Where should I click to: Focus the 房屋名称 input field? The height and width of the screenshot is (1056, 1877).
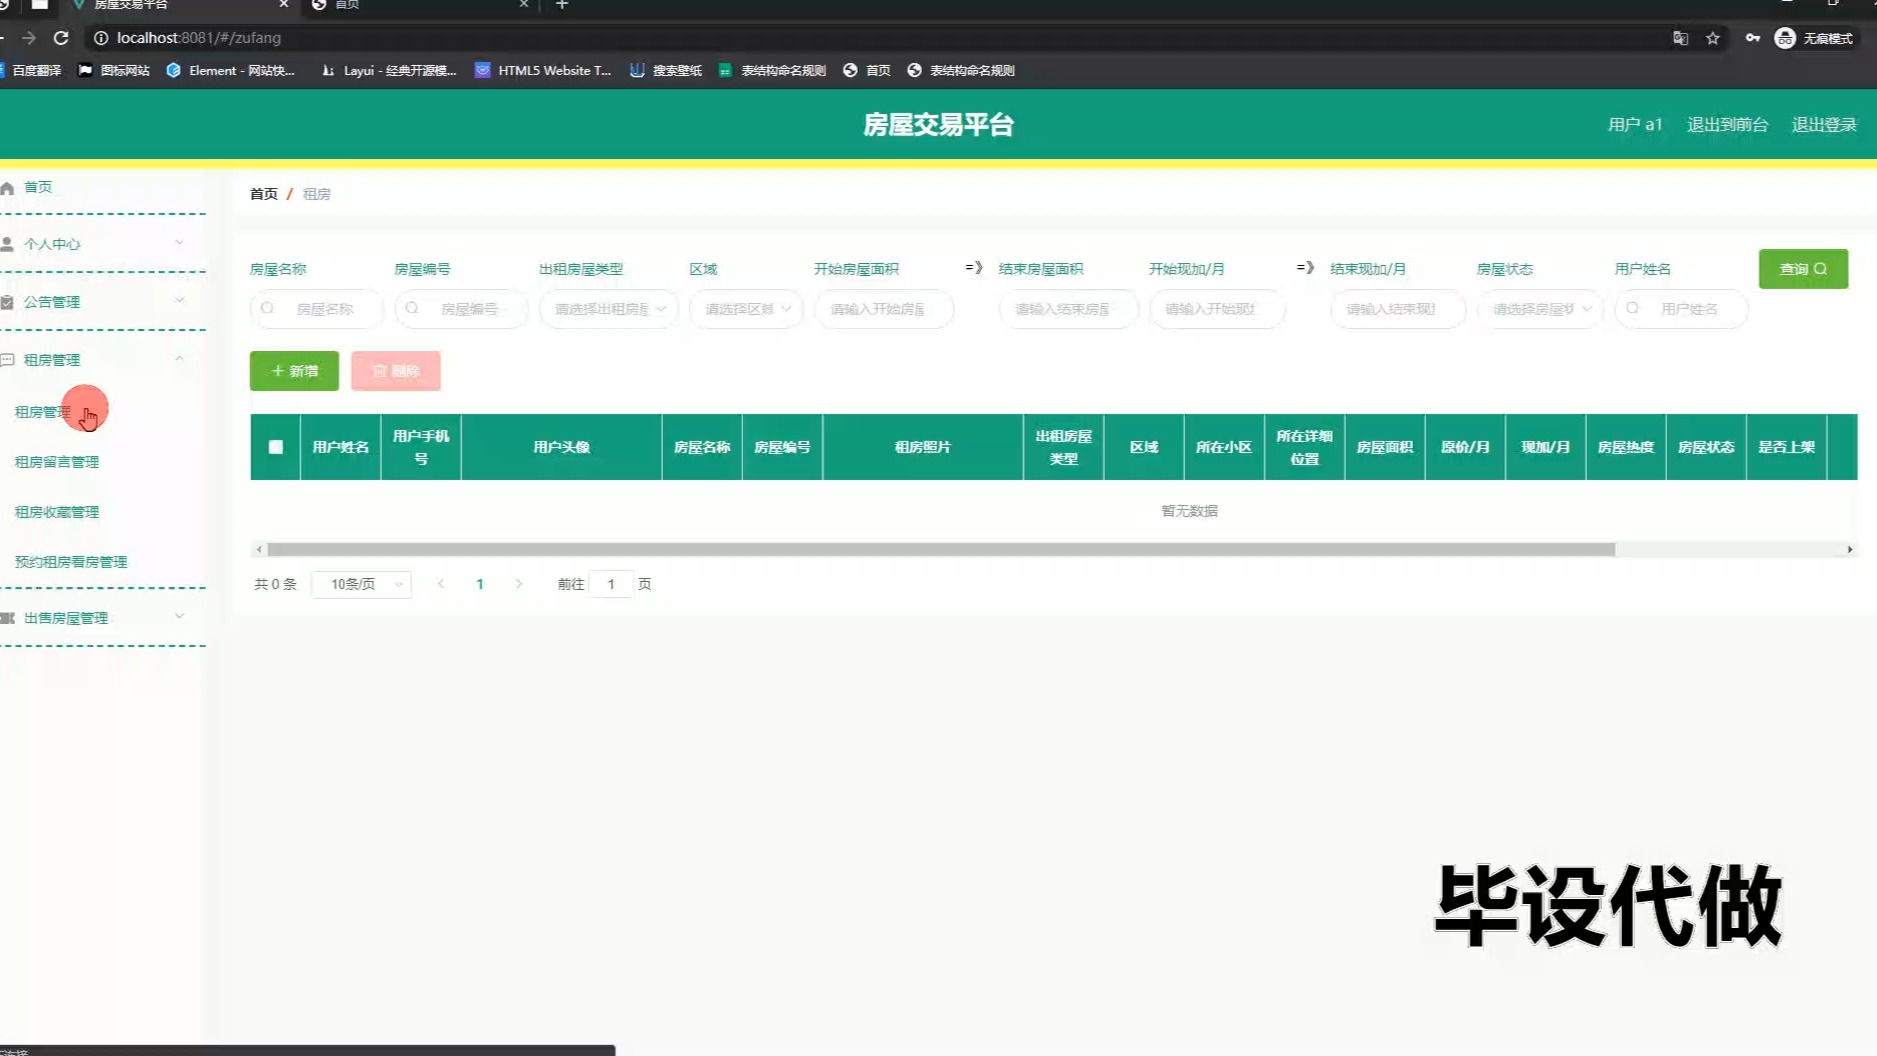click(317, 309)
